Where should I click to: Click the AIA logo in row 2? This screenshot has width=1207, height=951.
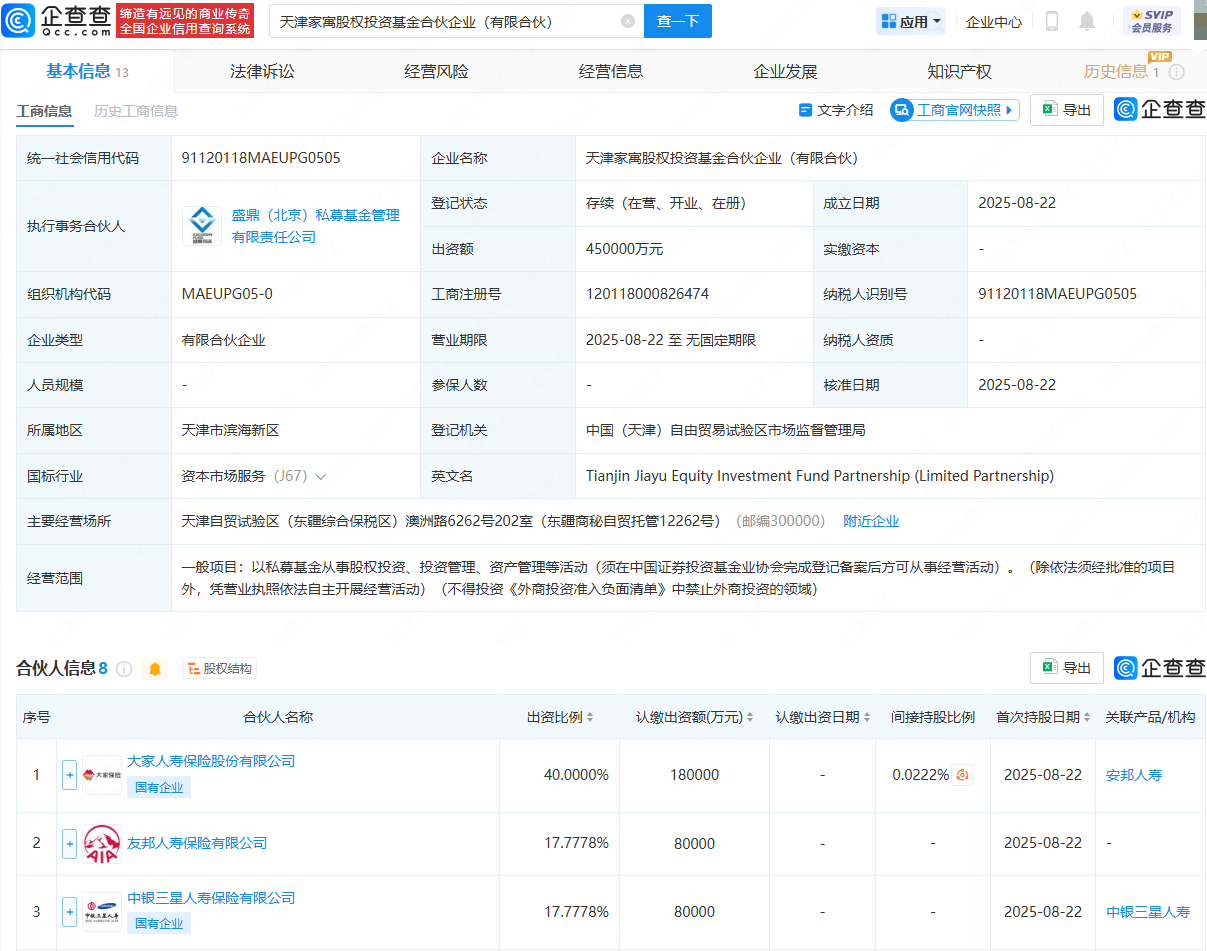(102, 843)
